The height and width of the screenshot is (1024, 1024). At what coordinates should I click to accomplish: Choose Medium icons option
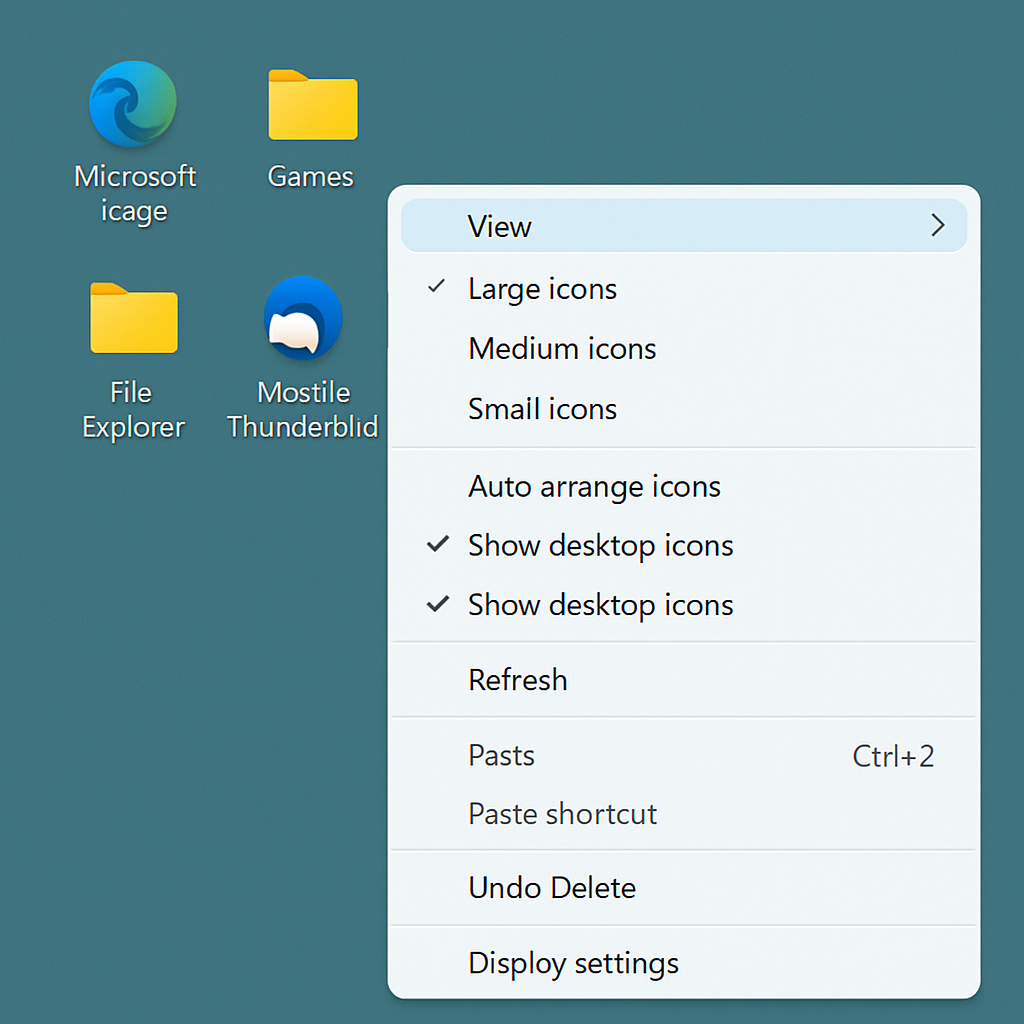click(x=684, y=349)
